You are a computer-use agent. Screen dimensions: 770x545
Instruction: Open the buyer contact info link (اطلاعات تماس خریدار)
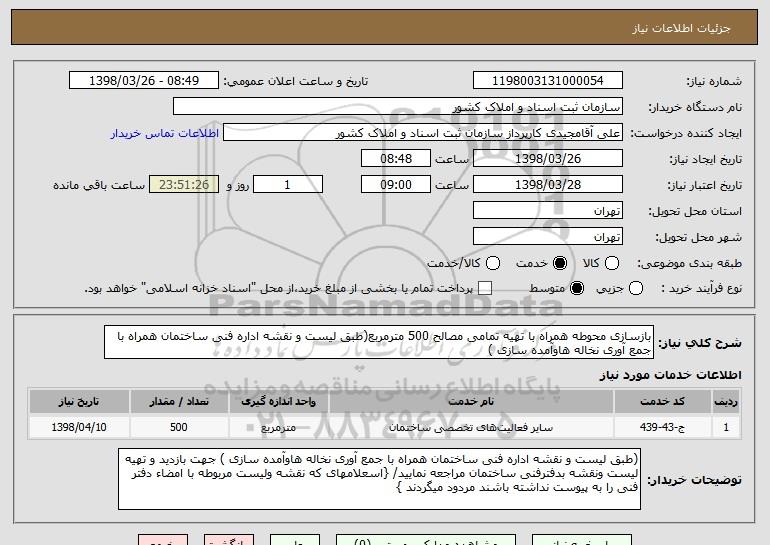(x=165, y=133)
